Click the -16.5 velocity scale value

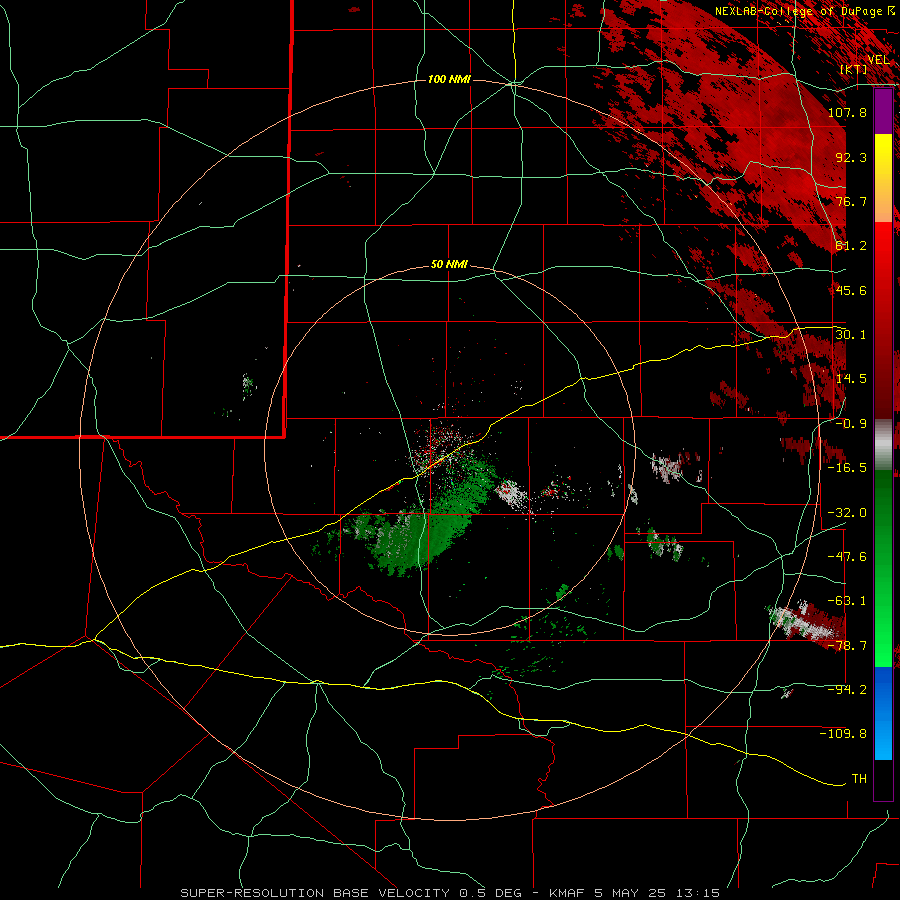(847, 468)
